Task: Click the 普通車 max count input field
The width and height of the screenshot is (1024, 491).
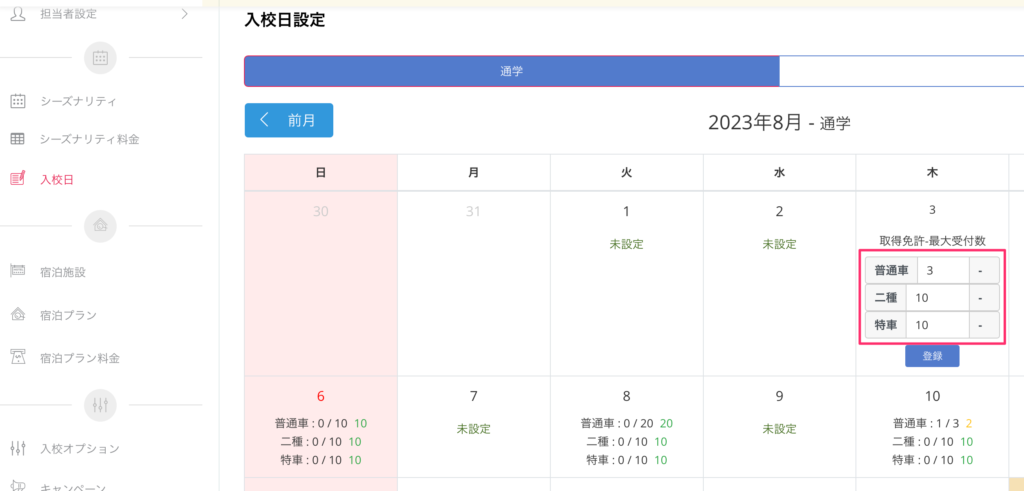Action: [x=942, y=271]
